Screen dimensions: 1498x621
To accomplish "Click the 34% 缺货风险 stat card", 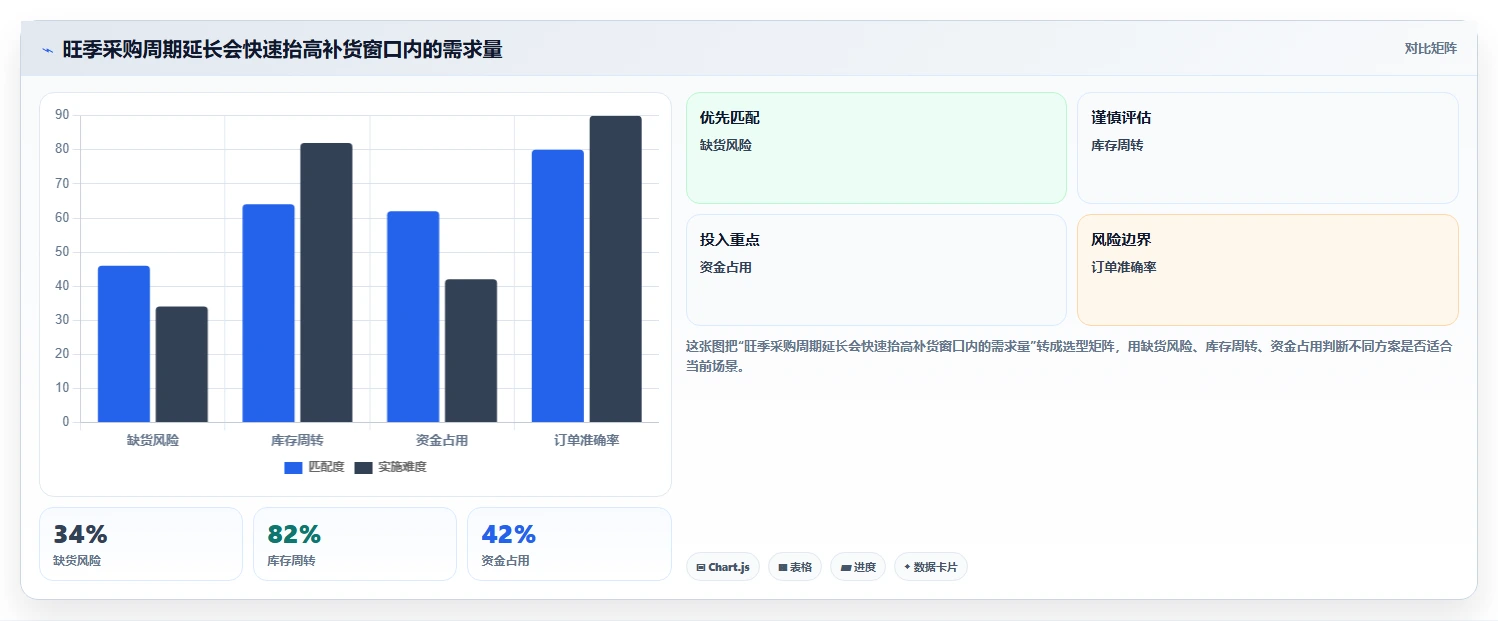I will 141,544.
